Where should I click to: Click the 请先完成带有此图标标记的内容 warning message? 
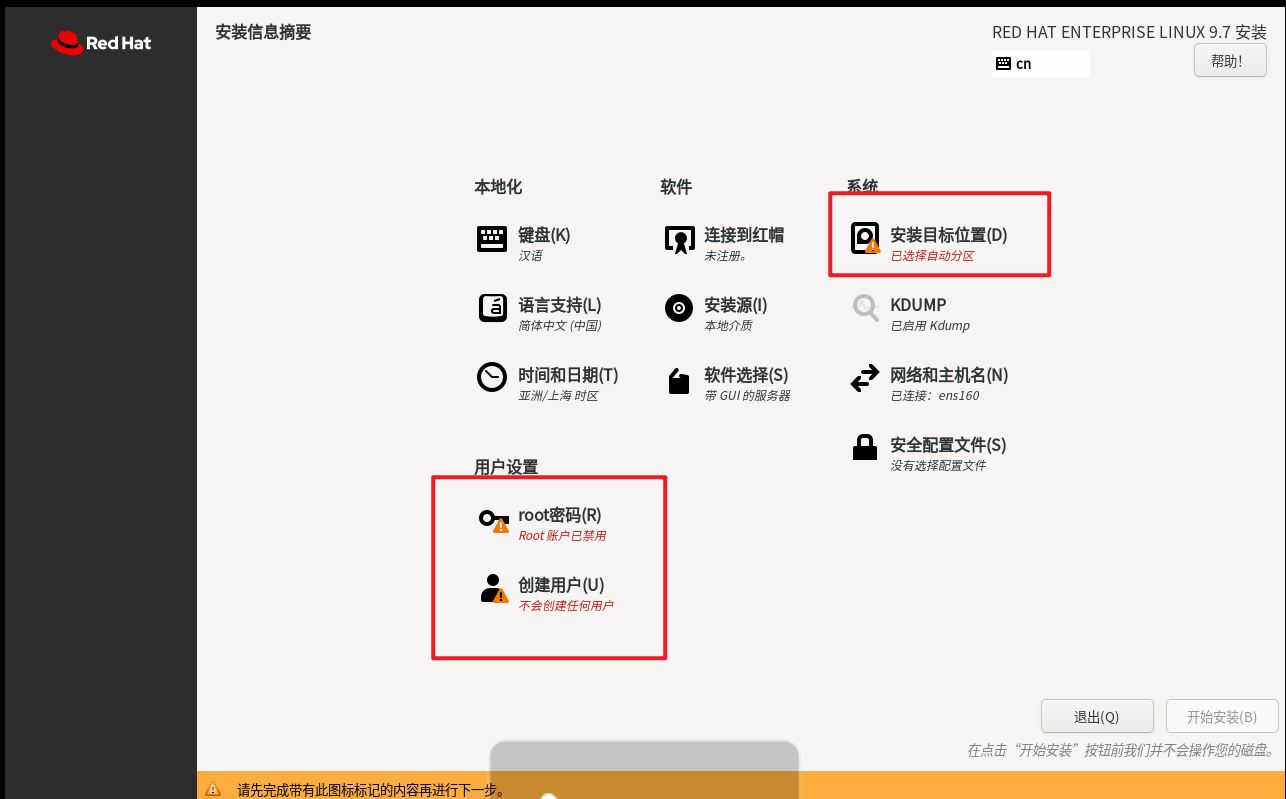(x=371, y=790)
